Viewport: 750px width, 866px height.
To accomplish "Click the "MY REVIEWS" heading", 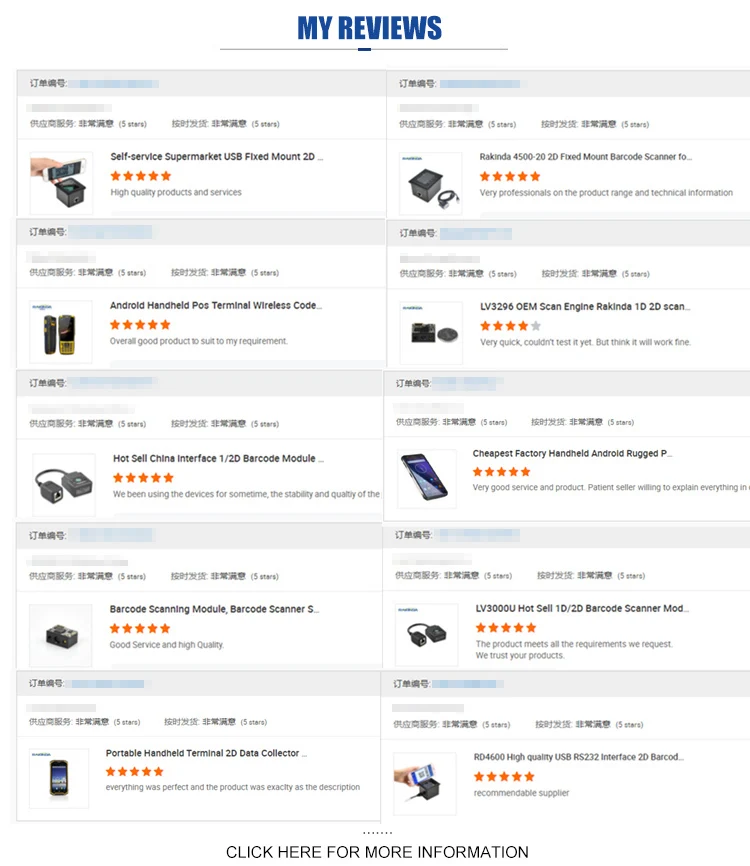I will (x=369, y=28).
